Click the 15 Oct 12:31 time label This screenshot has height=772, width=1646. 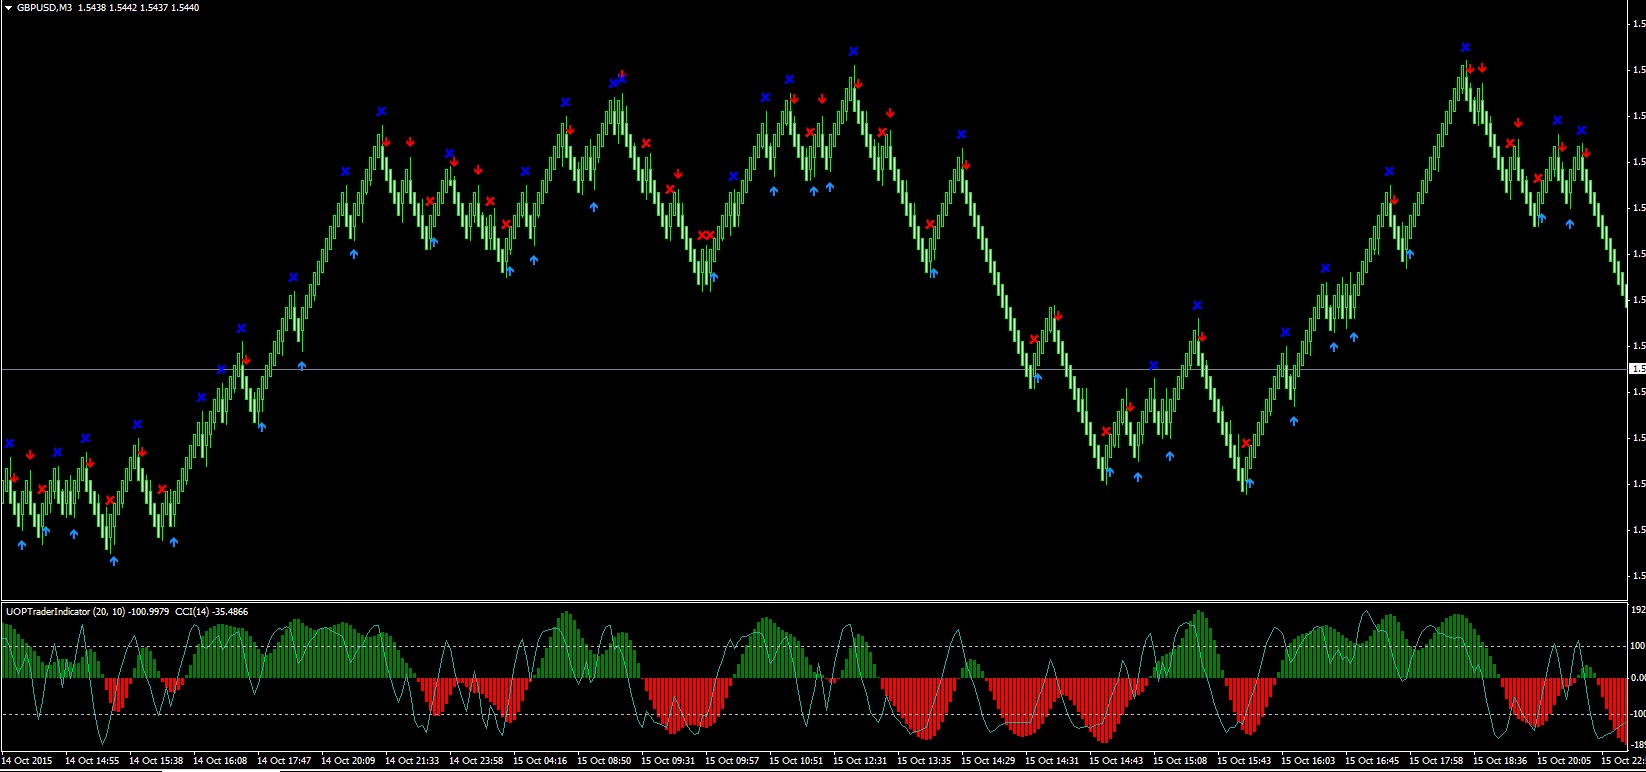860,761
